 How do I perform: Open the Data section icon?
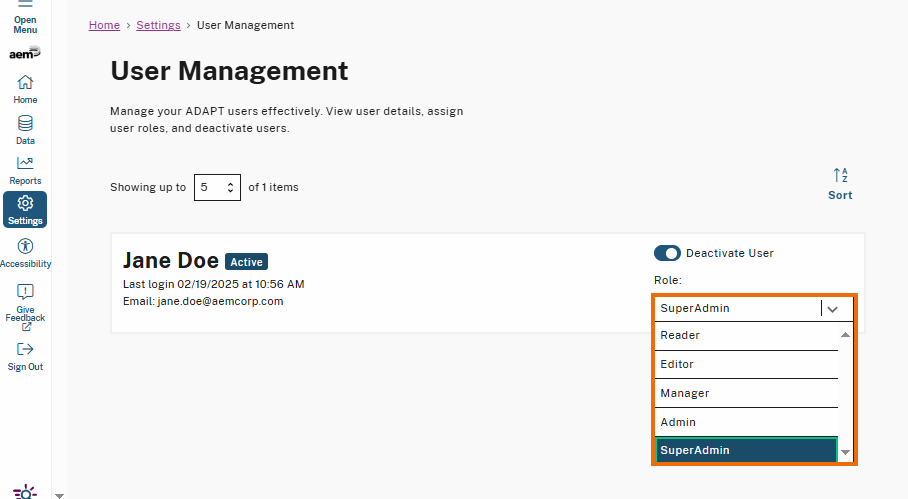coord(25,124)
